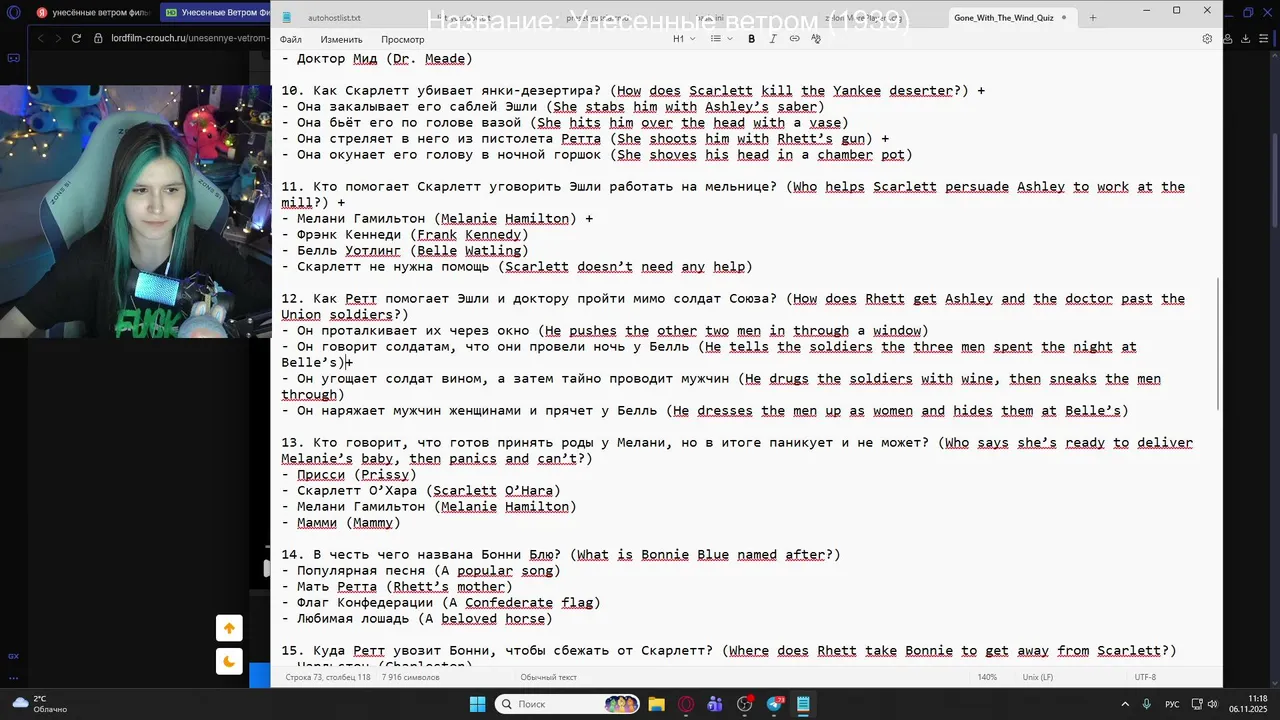Open the H1 heading dropdown
The width and height of the screenshot is (1280, 720).
tap(683, 39)
